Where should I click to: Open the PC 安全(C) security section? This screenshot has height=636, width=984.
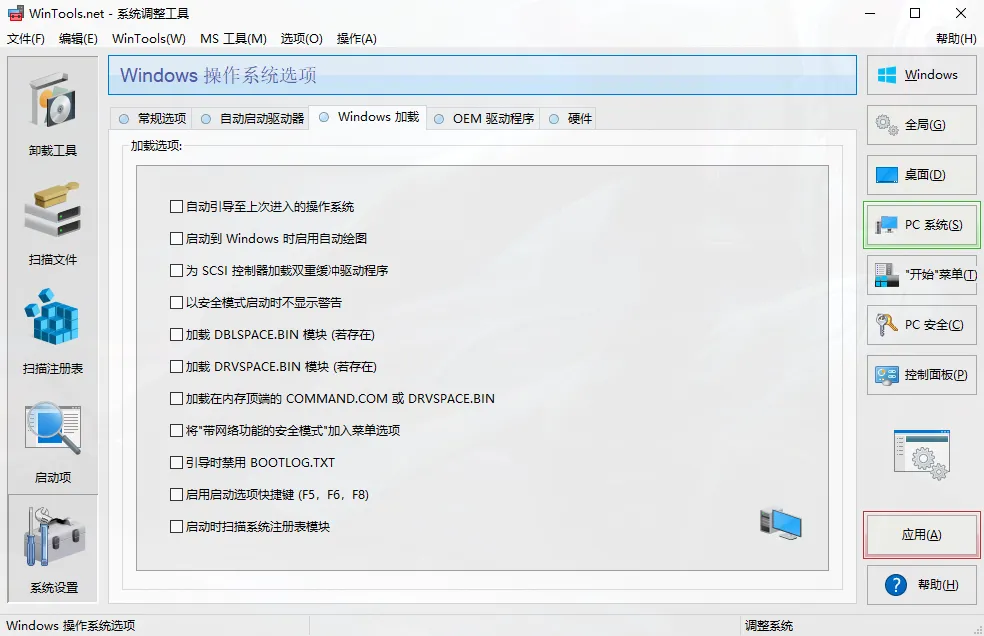click(921, 325)
